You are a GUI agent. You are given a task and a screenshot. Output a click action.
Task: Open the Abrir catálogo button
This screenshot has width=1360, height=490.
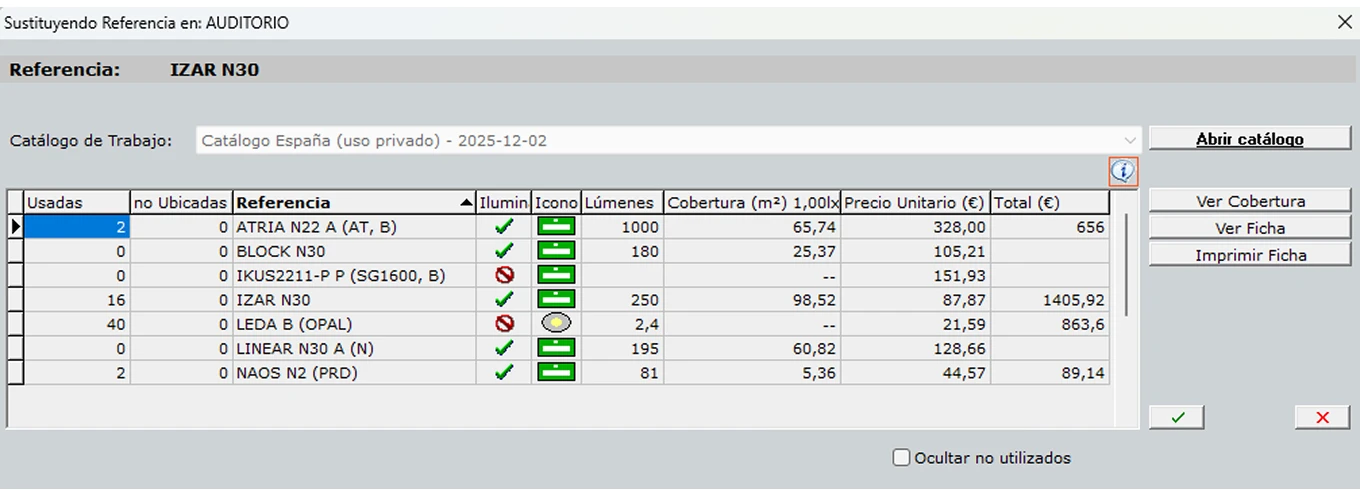click(1250, 140)
